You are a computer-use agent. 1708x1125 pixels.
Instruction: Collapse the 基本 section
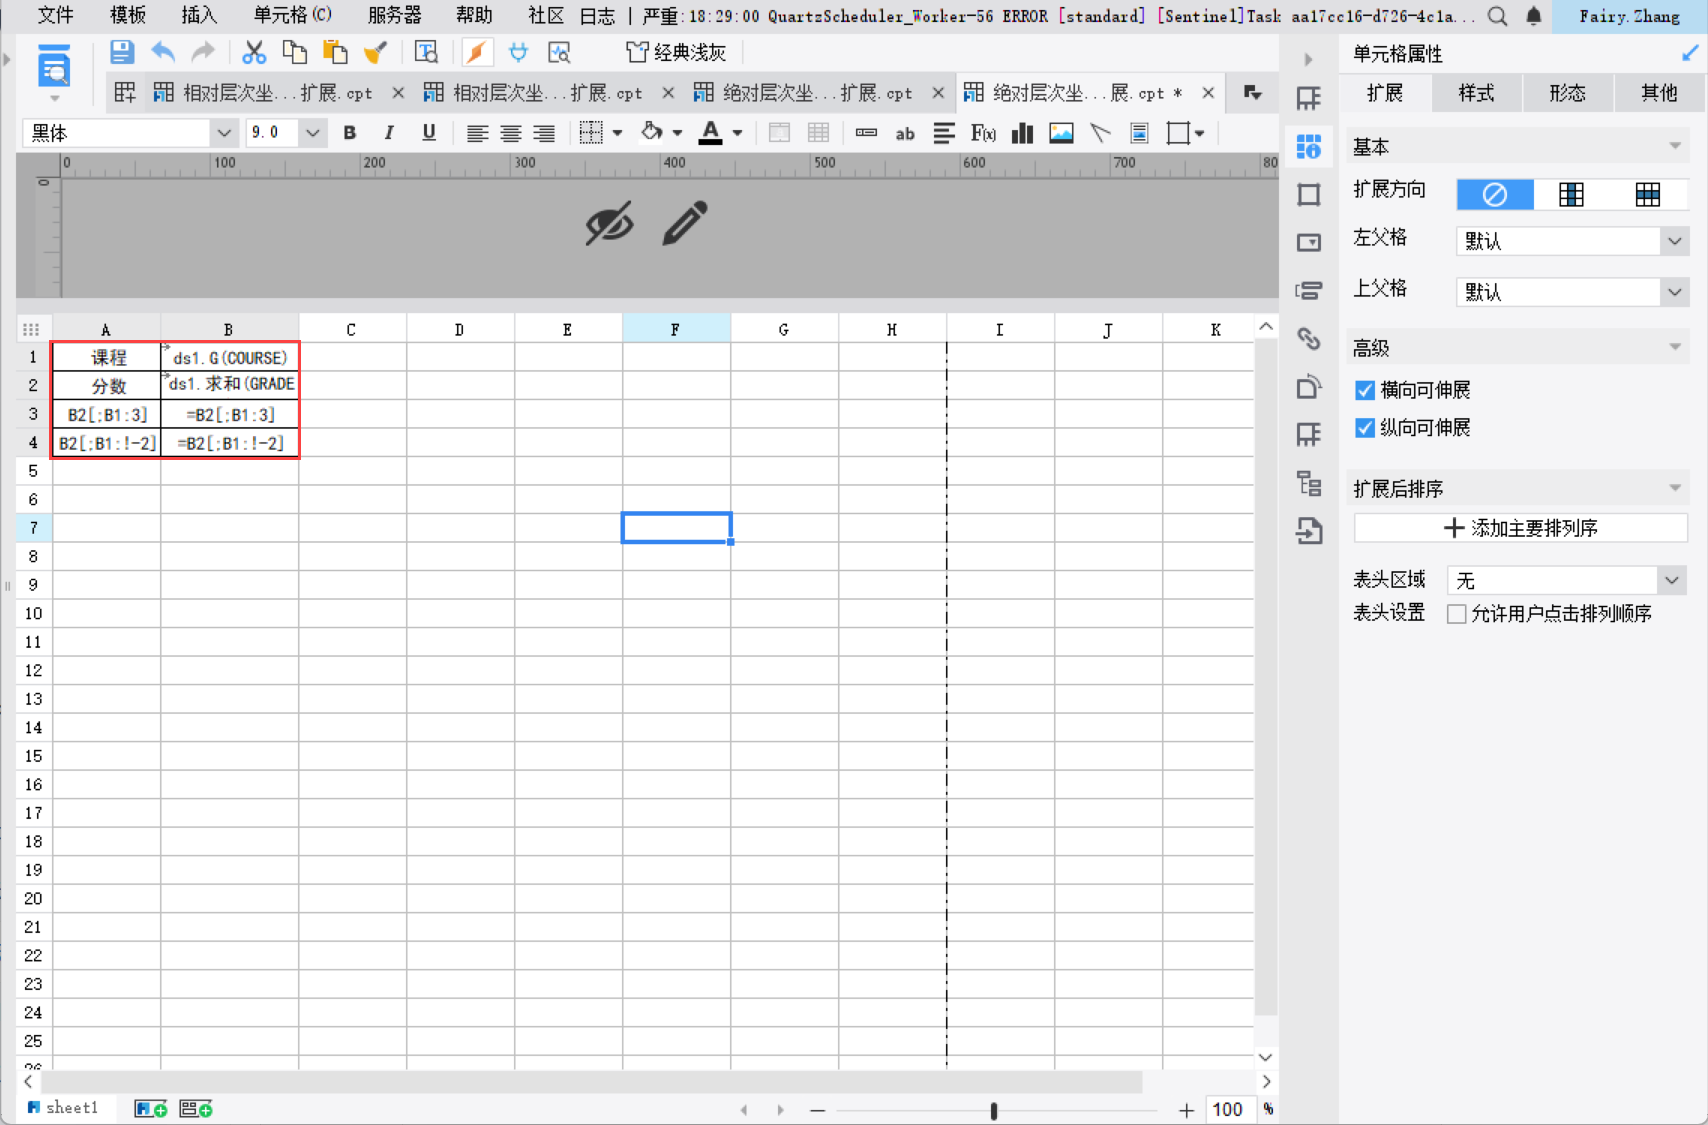pyautogui.click(x=1675, y=147)
